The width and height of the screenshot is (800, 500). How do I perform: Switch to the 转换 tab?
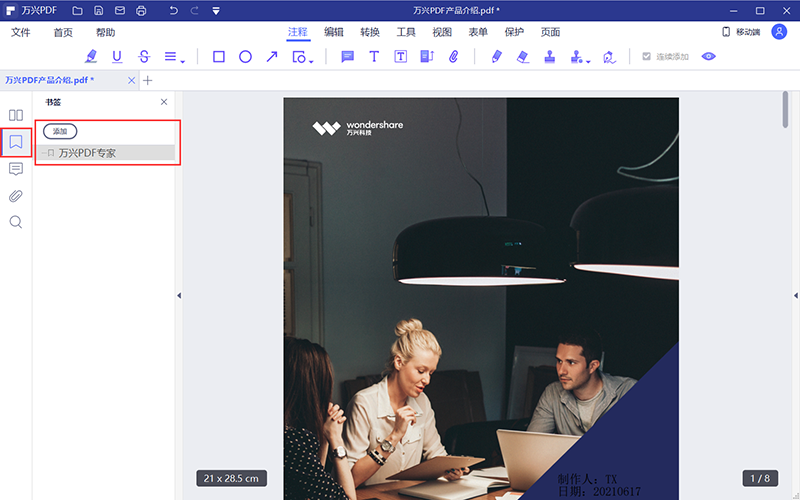tap(370, 32)
